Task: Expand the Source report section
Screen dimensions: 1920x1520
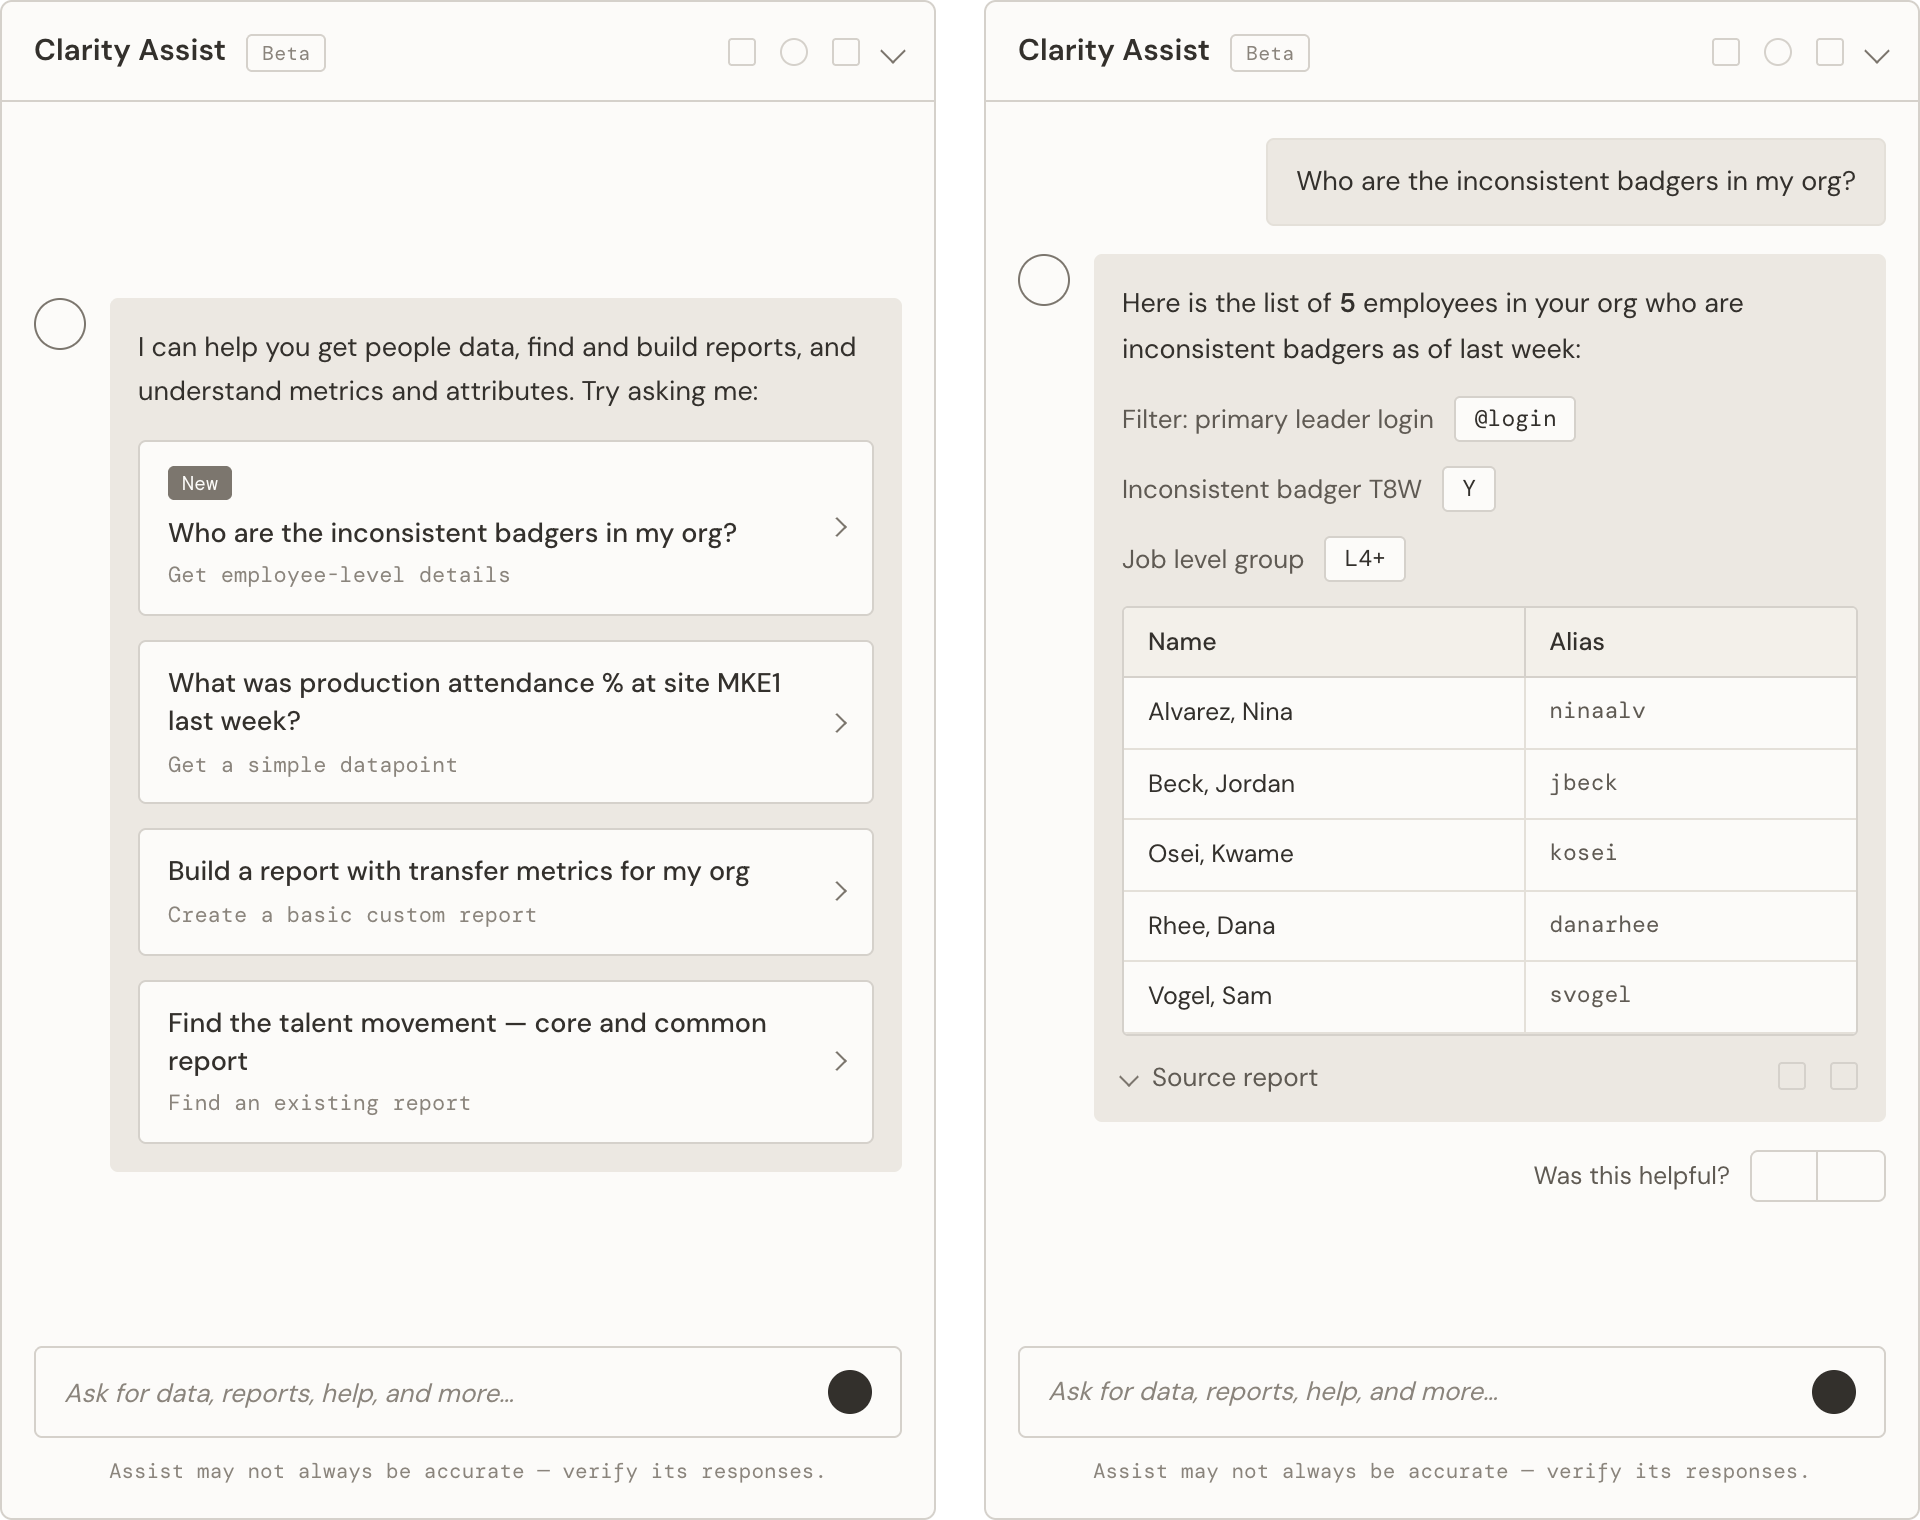Action: coord(1219,1078)
